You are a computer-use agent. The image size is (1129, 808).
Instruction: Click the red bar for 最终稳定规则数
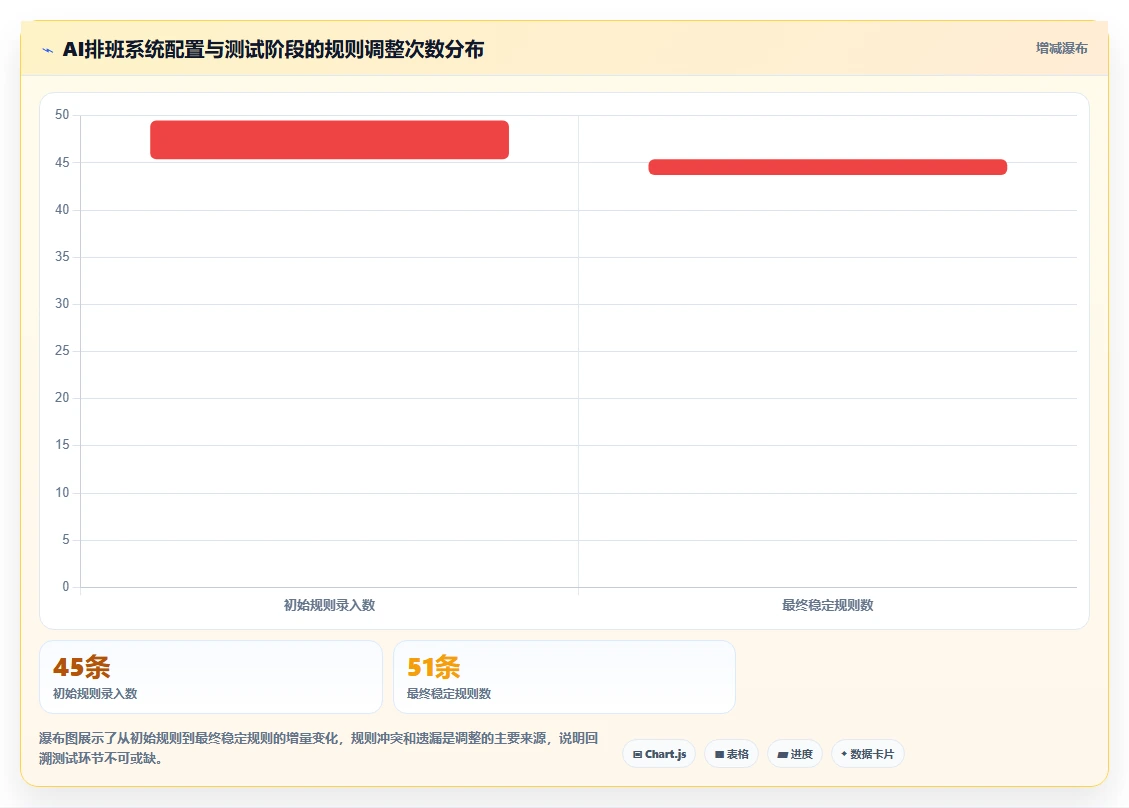[827, 167]
